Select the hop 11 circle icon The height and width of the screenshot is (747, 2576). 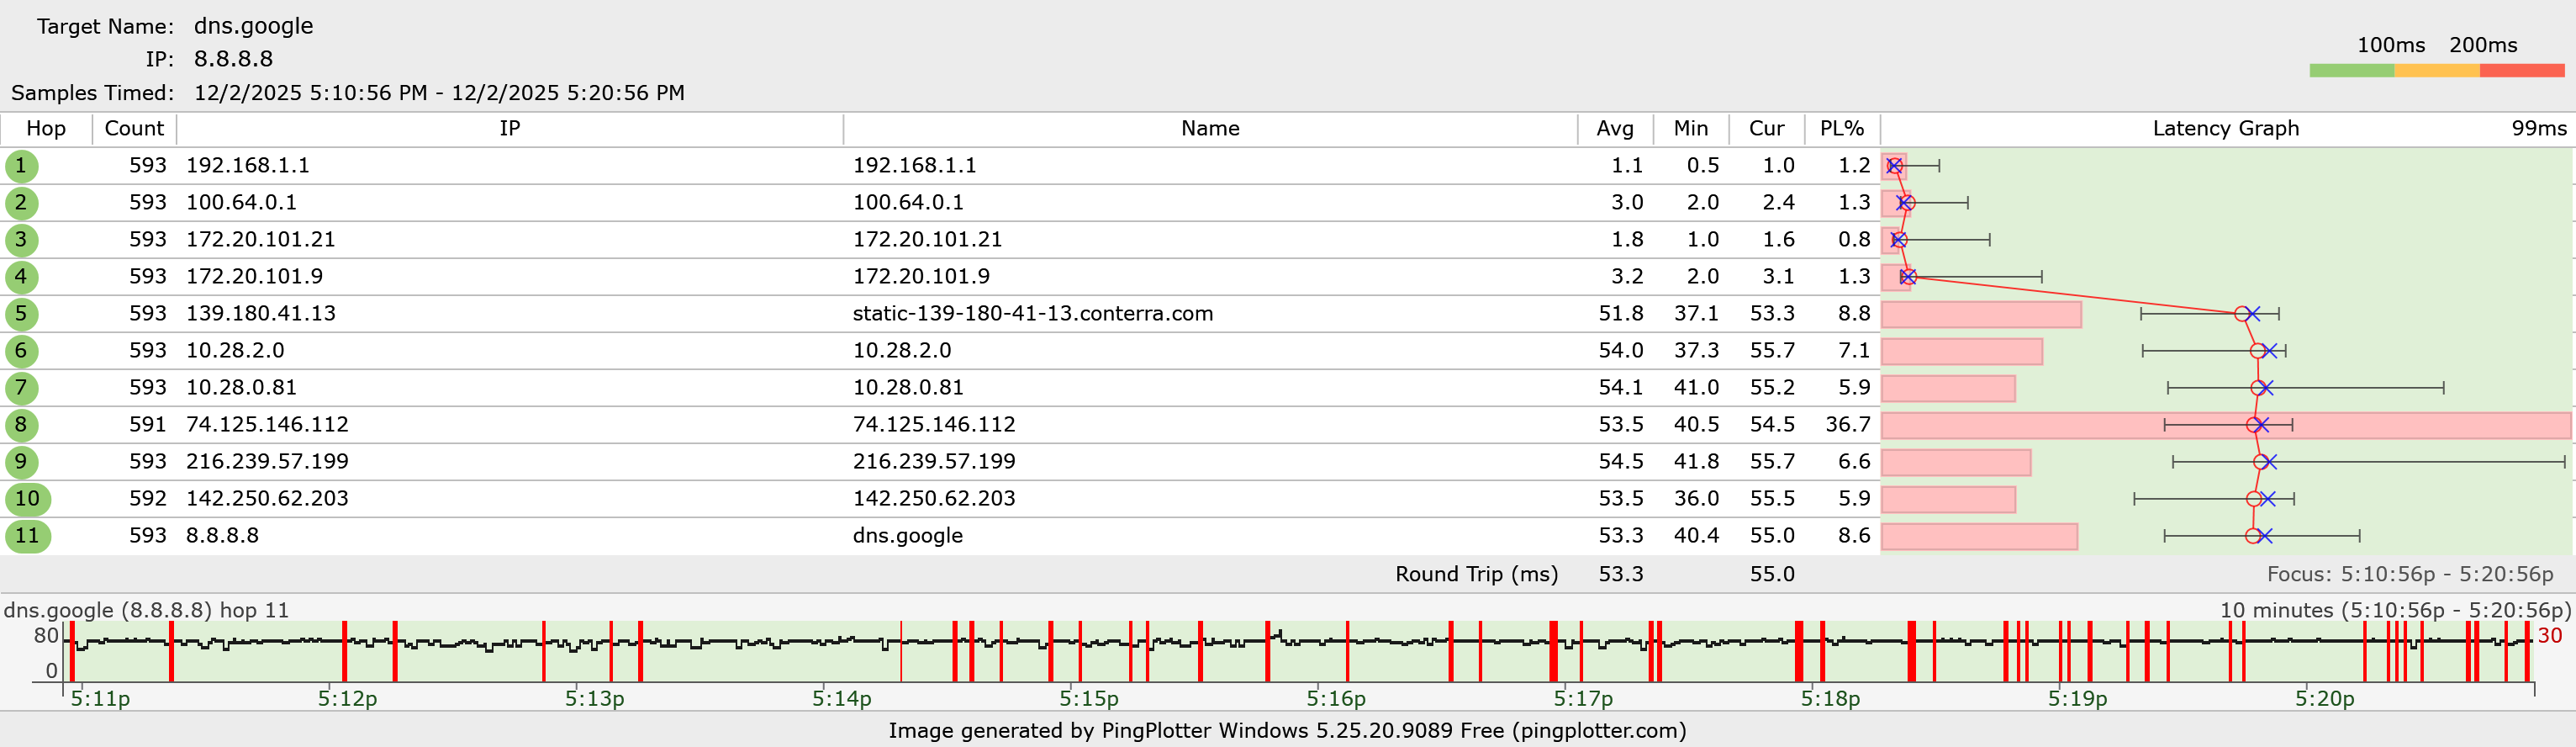27,536
